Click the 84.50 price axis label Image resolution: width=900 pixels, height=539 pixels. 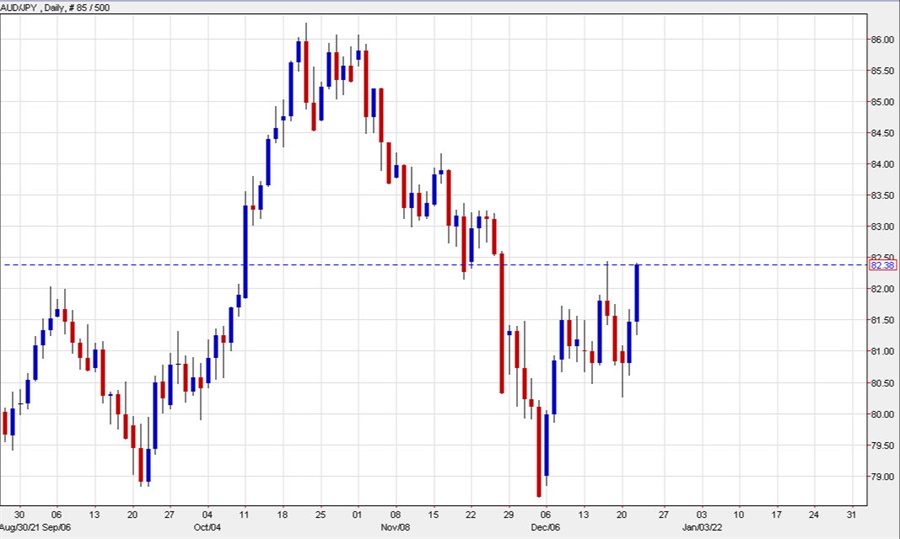pos(882,133)
